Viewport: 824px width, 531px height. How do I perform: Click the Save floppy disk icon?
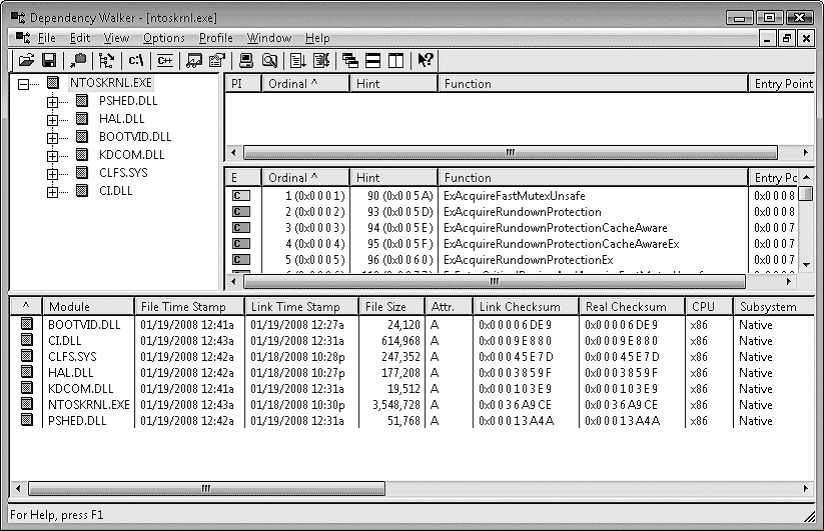point(48,61)
